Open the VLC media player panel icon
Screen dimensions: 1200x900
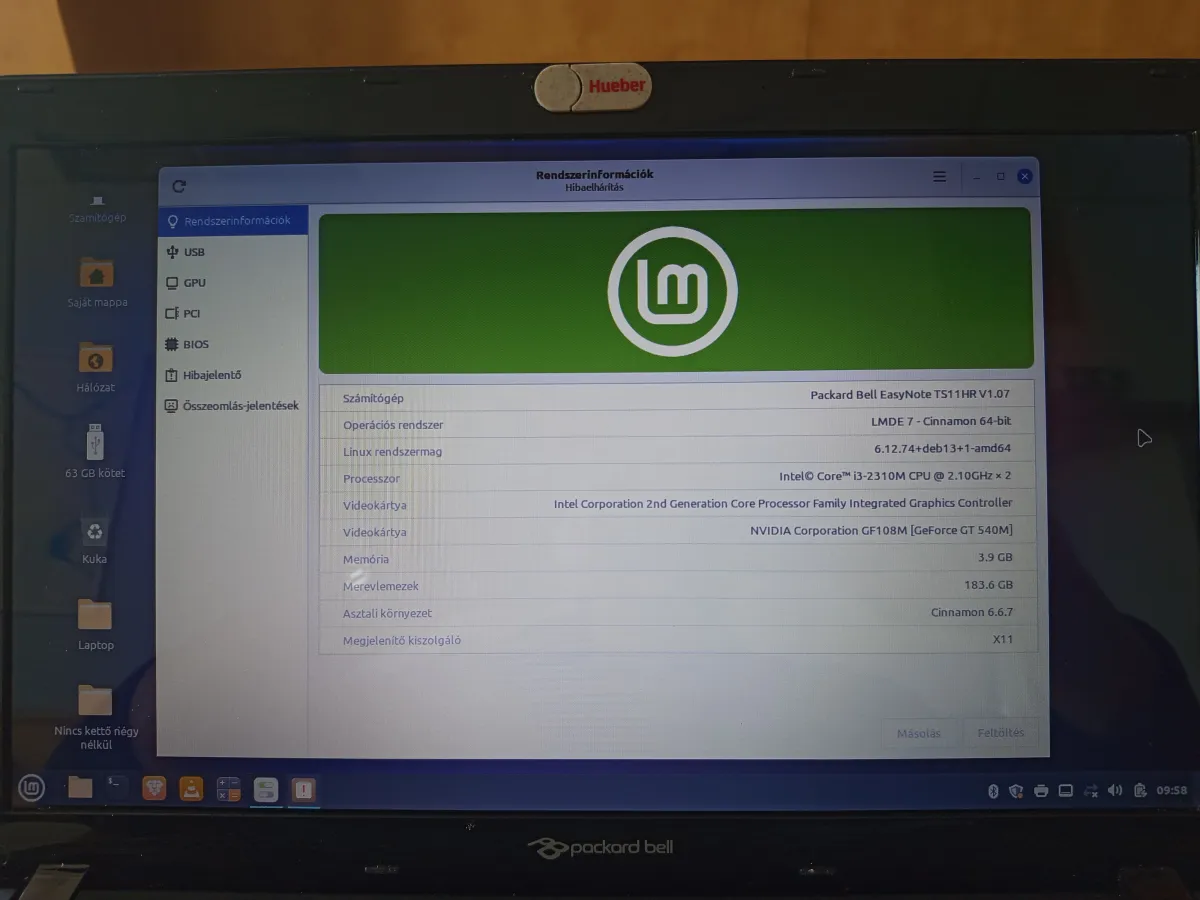click(x=191, y=789)
